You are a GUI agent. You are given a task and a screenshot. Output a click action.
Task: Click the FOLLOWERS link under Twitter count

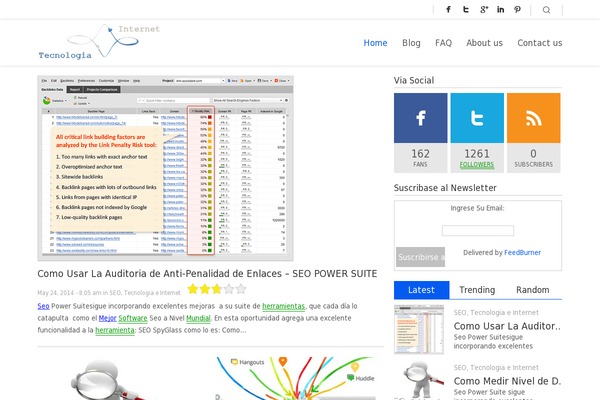coord(477,165)
